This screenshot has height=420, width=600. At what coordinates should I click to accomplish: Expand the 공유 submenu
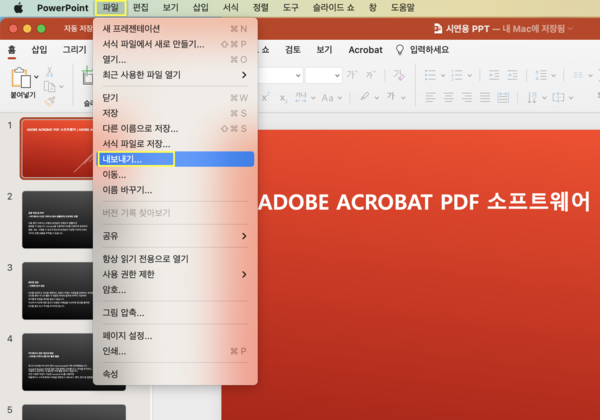tap(244, 236)
